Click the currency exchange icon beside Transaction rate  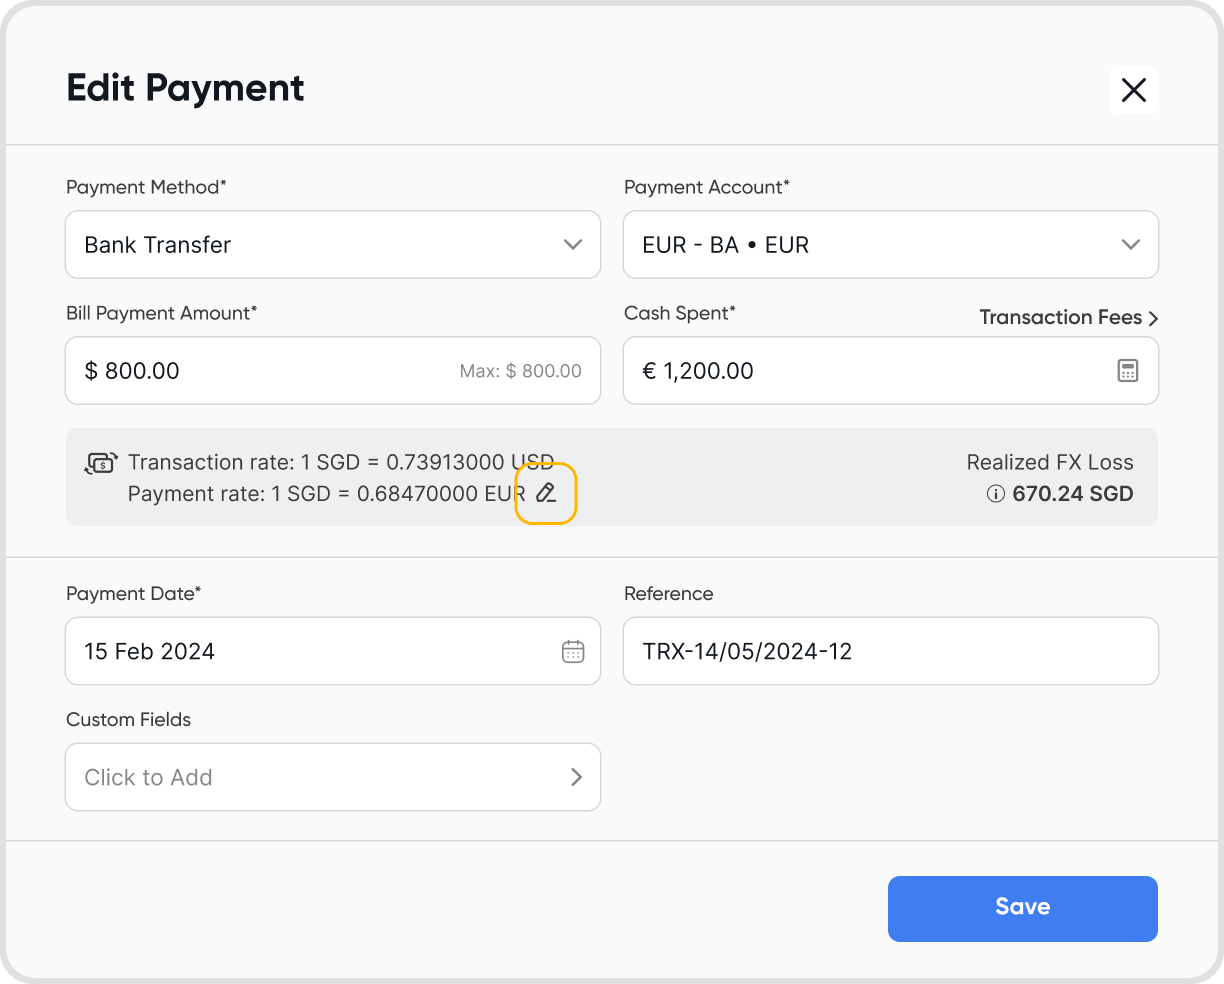point(101,463)
